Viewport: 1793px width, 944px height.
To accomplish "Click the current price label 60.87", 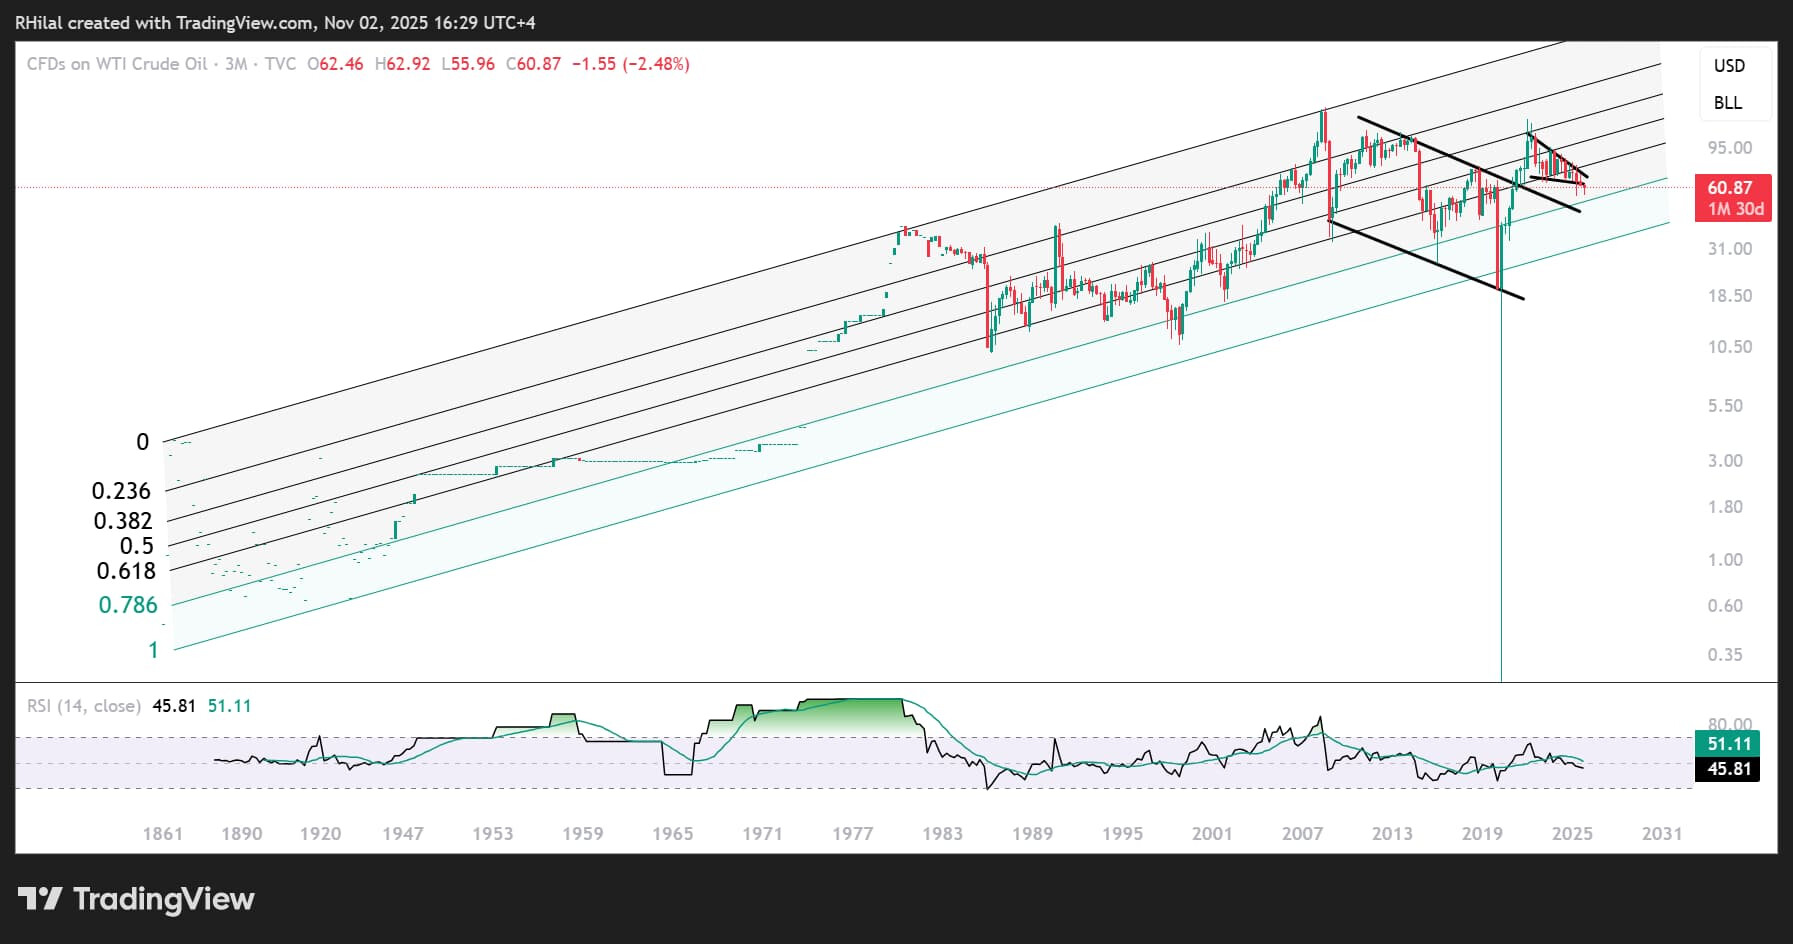I will pyautogui.click(x=1731, y=188).
